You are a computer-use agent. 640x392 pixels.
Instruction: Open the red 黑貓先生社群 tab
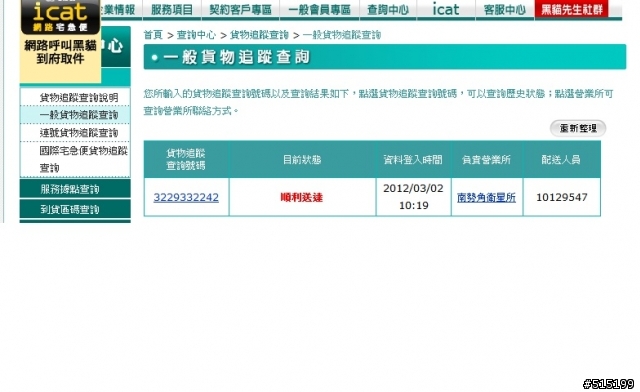(x=571, y=9)
